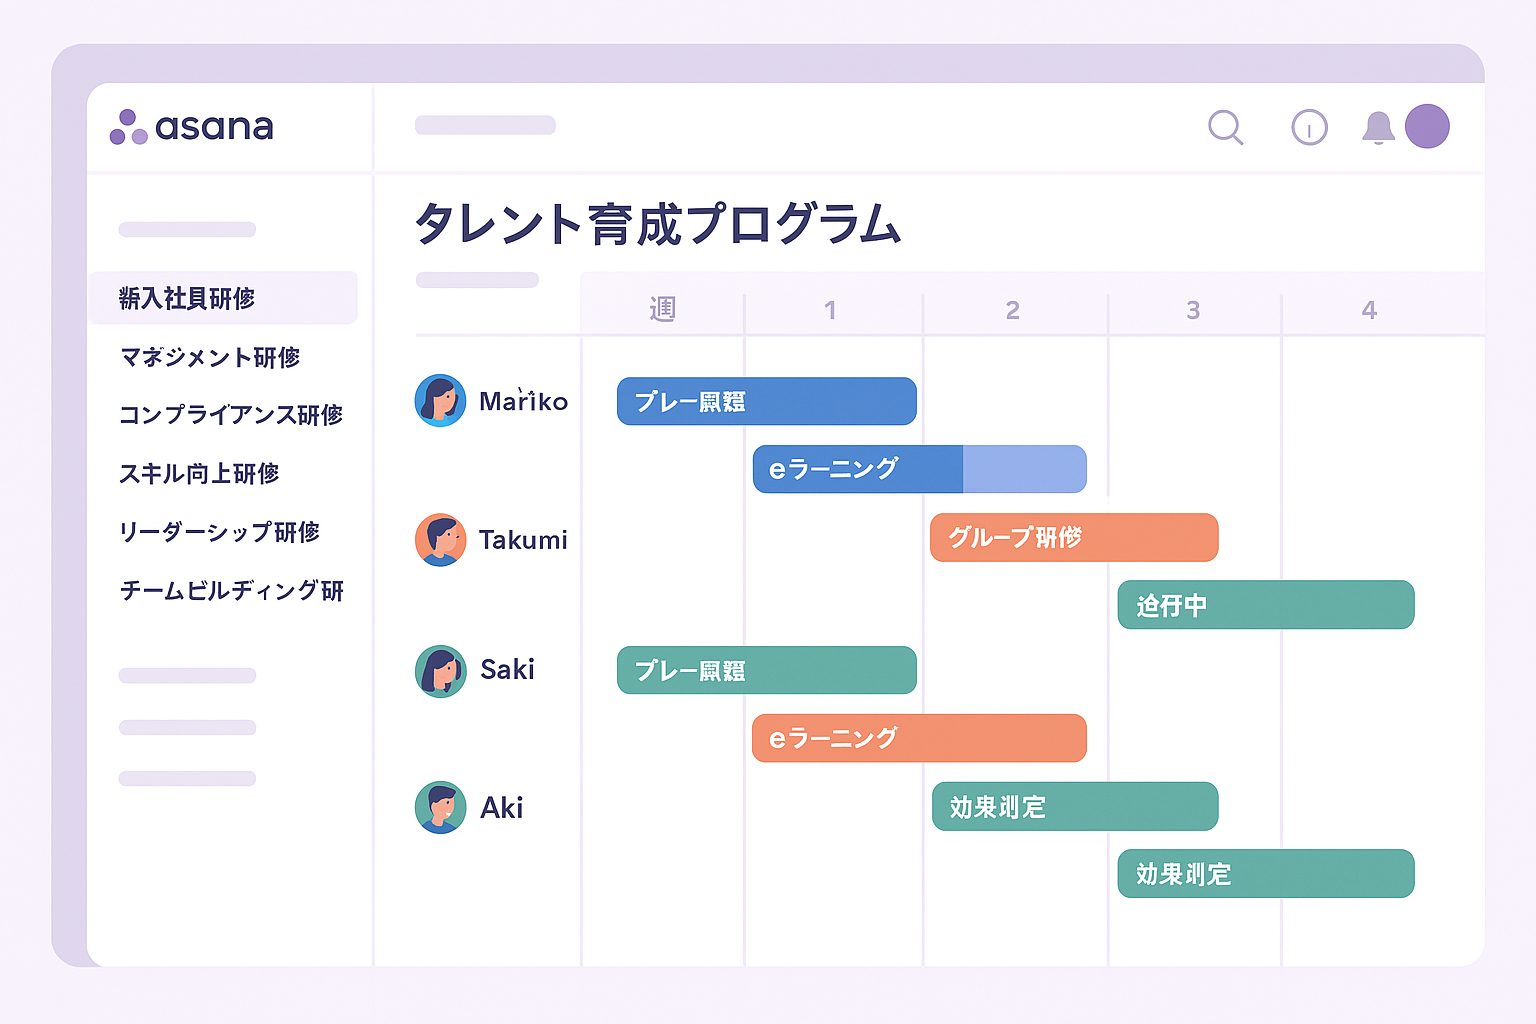
Task: Open the purple user profile avatar
Action: click(x=1427, y=127)
